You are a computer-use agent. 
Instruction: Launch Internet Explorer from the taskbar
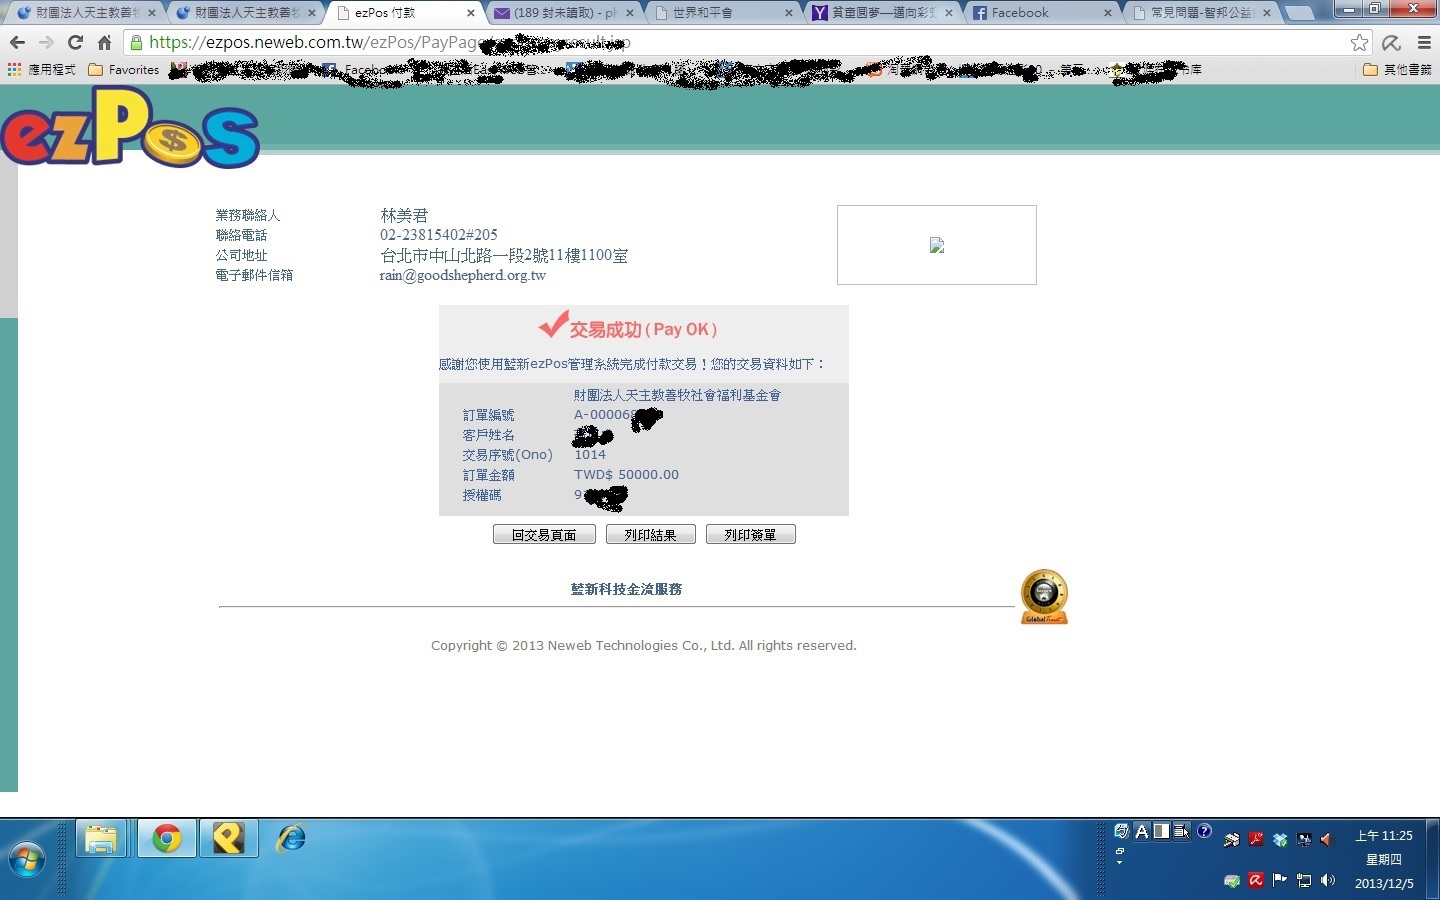tap(292, 838)
